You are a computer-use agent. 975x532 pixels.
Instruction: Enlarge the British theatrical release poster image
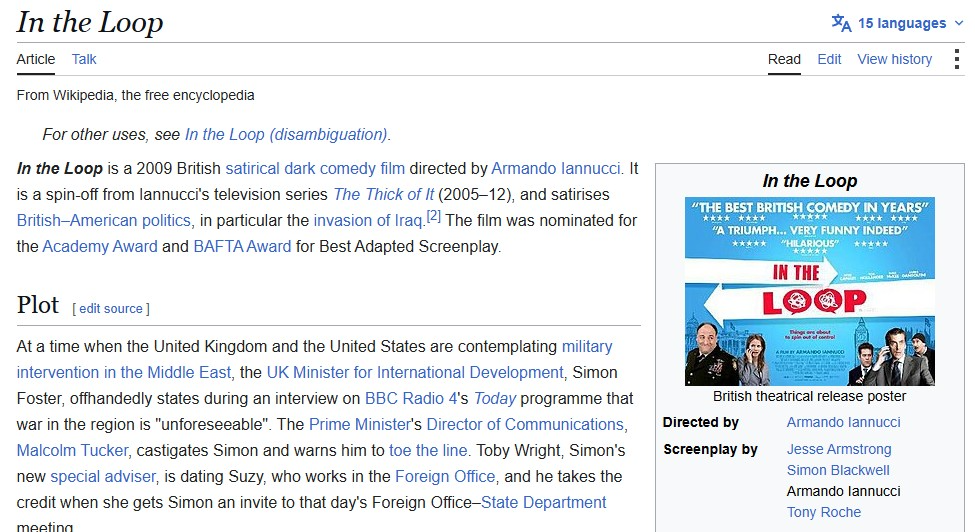click(x=810, y=291)
